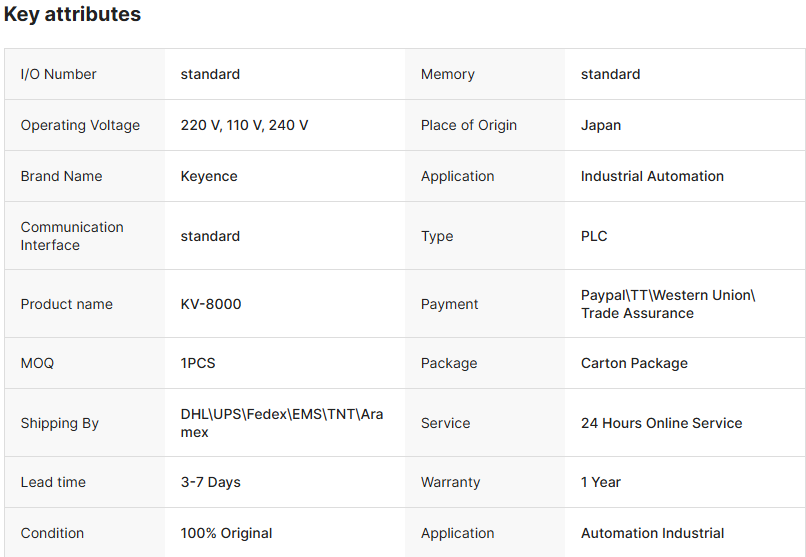
Task: Select the 'KV-8000' product name value
Action: click(x=211, y=304)
